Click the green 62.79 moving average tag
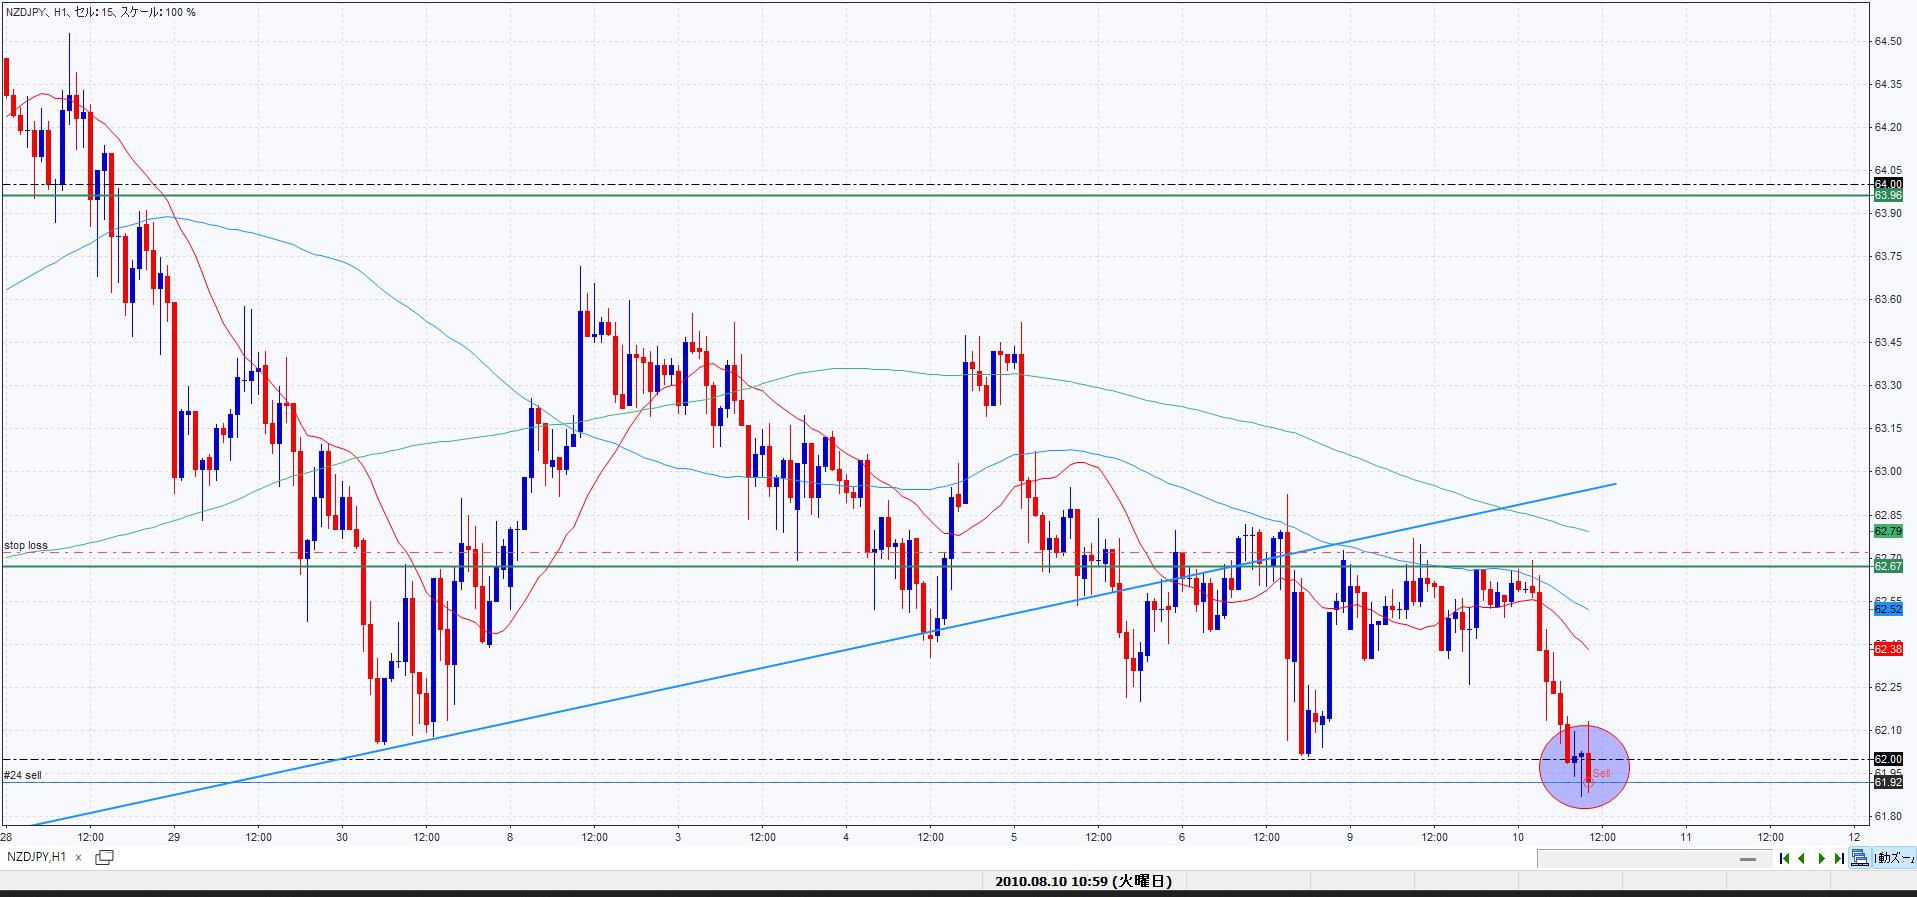The height and width of the screenshot is (897, 1917). 1888,531
